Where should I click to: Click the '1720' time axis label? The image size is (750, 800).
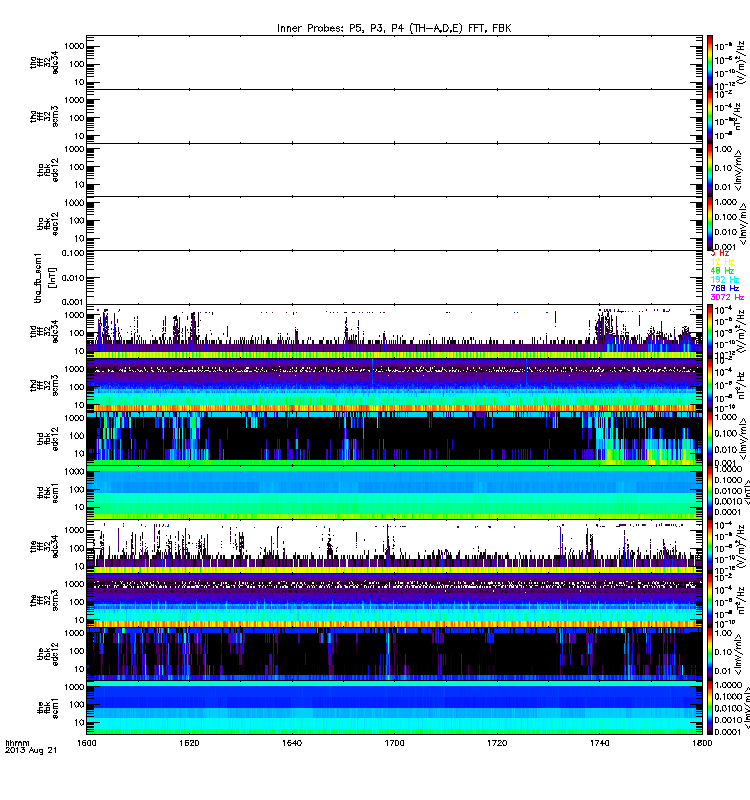click(497, 743)
